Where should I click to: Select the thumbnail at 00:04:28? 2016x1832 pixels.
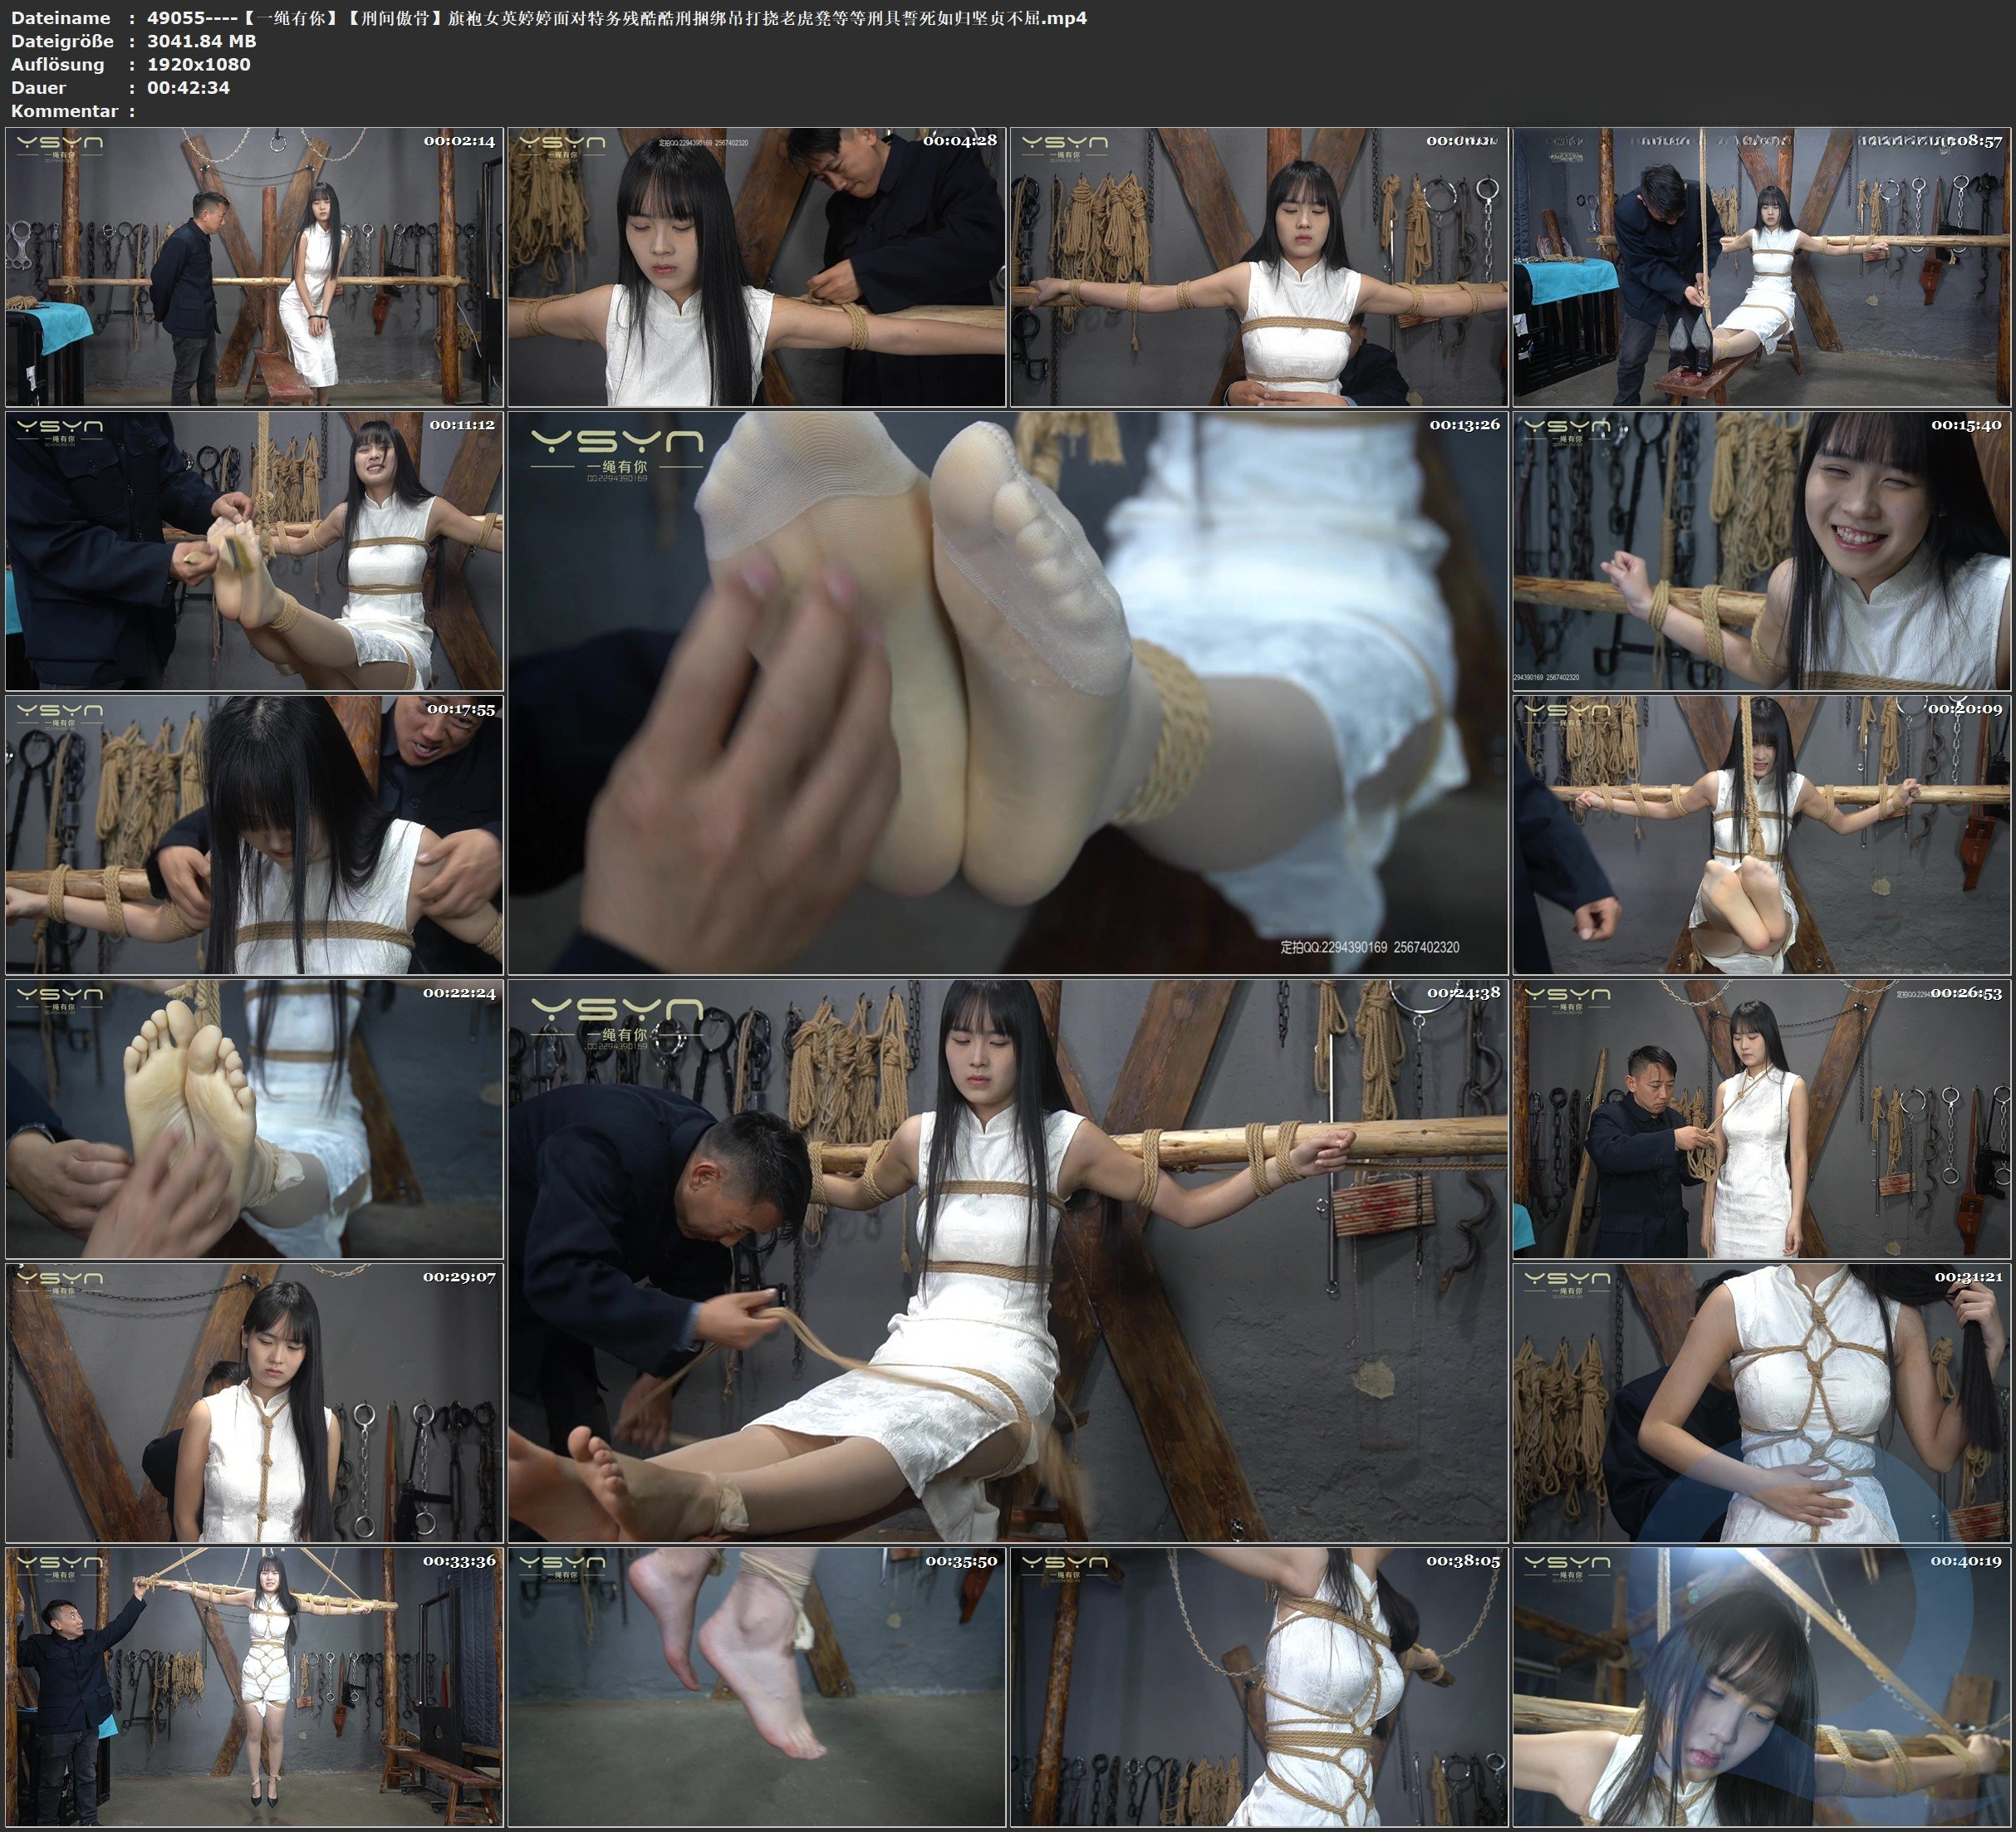[756, 266]
